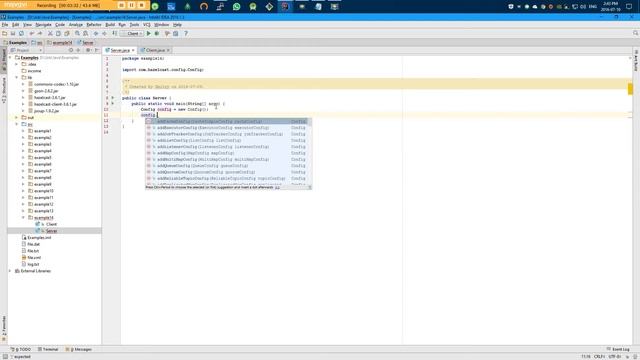Image resolution: width=640 pixels, height=360 pixels.
Task: Expand External Libraries node
Action: coord(11,271)
